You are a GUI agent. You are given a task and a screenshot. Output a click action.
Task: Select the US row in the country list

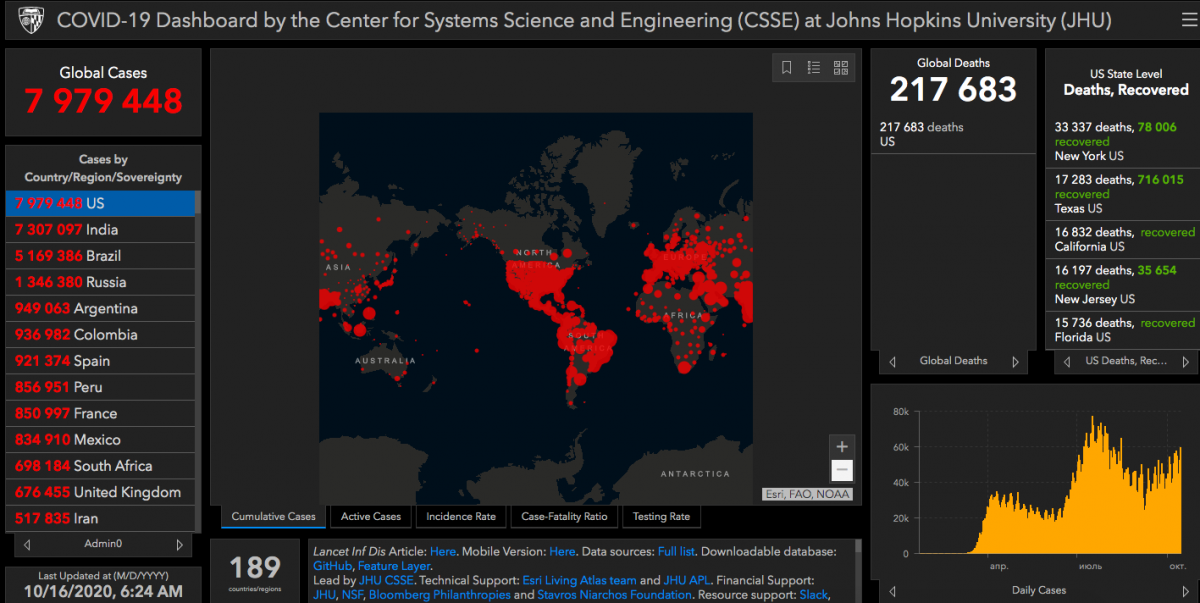(x=100, y=203)
